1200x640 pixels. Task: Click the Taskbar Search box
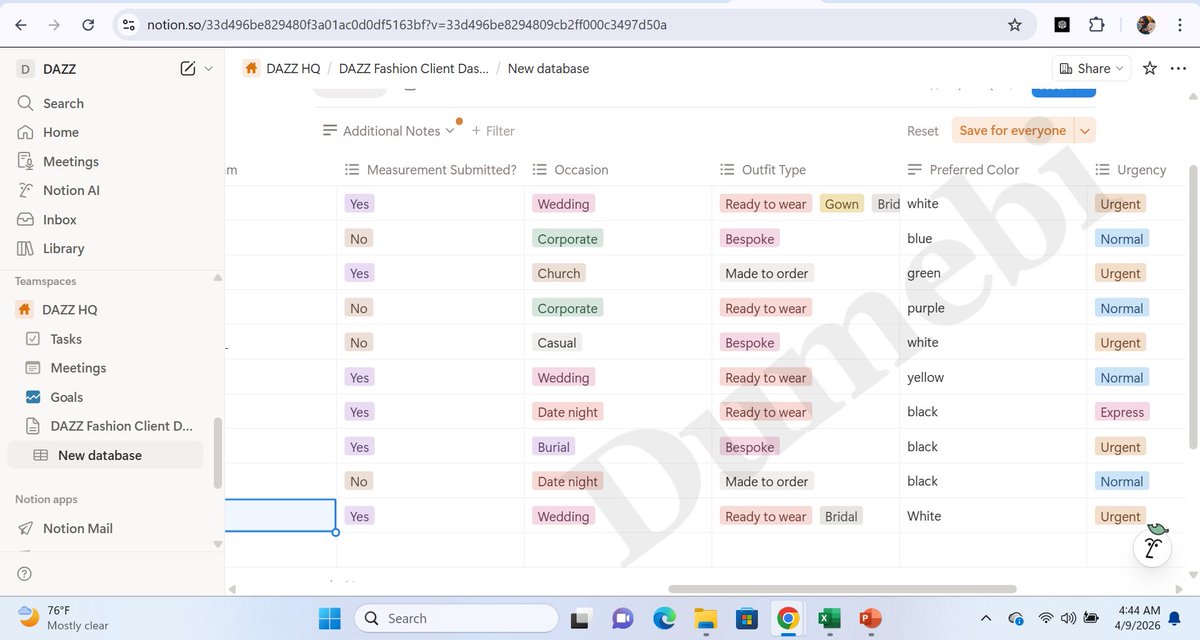pos(455,618)
